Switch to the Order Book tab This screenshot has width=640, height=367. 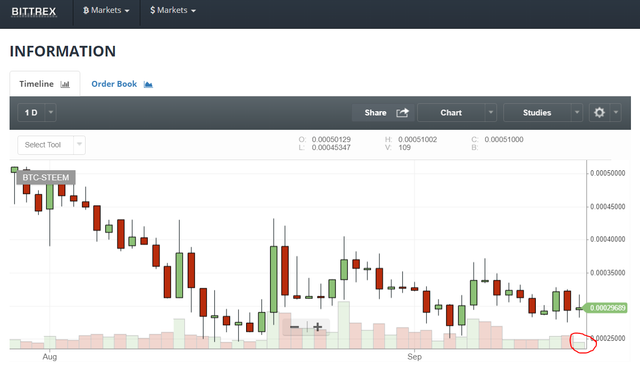[122, 84]
